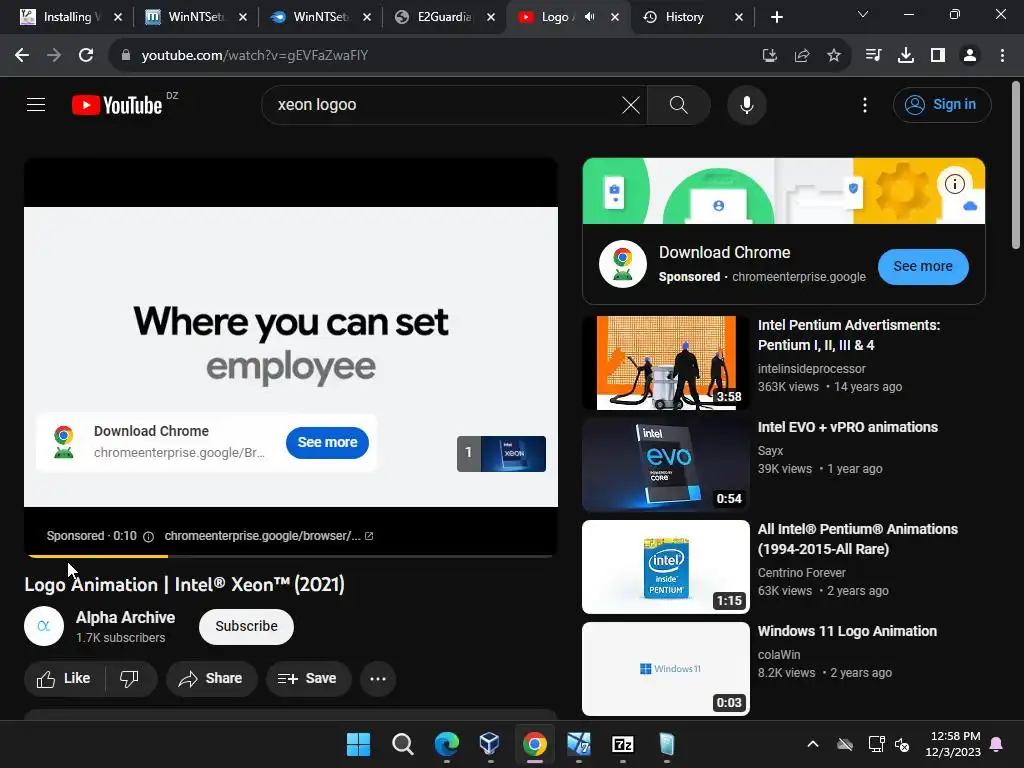Open Windows 11 Logo Animation title
The width and height of the screenshot is (1024, 768).
coord(847,631)
